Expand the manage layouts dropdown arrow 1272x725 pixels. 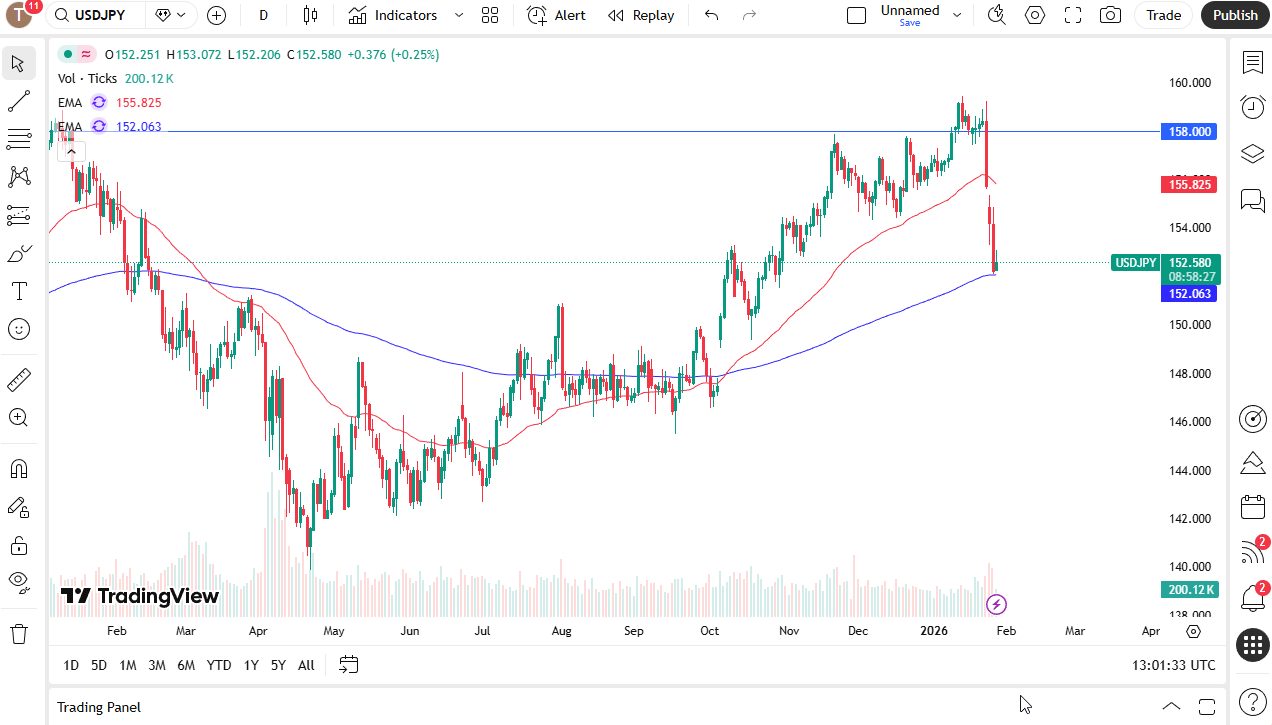tap(957, 15)
